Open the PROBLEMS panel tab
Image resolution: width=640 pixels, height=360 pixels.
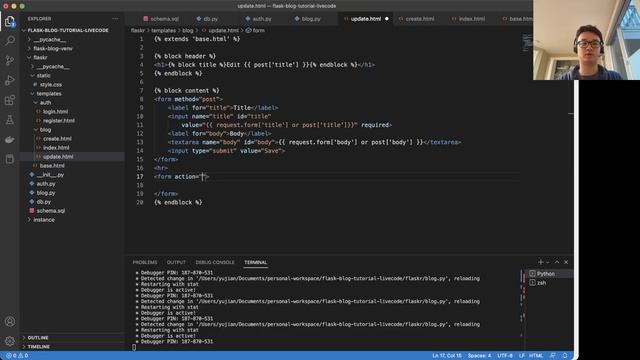(x=145, y=262)
